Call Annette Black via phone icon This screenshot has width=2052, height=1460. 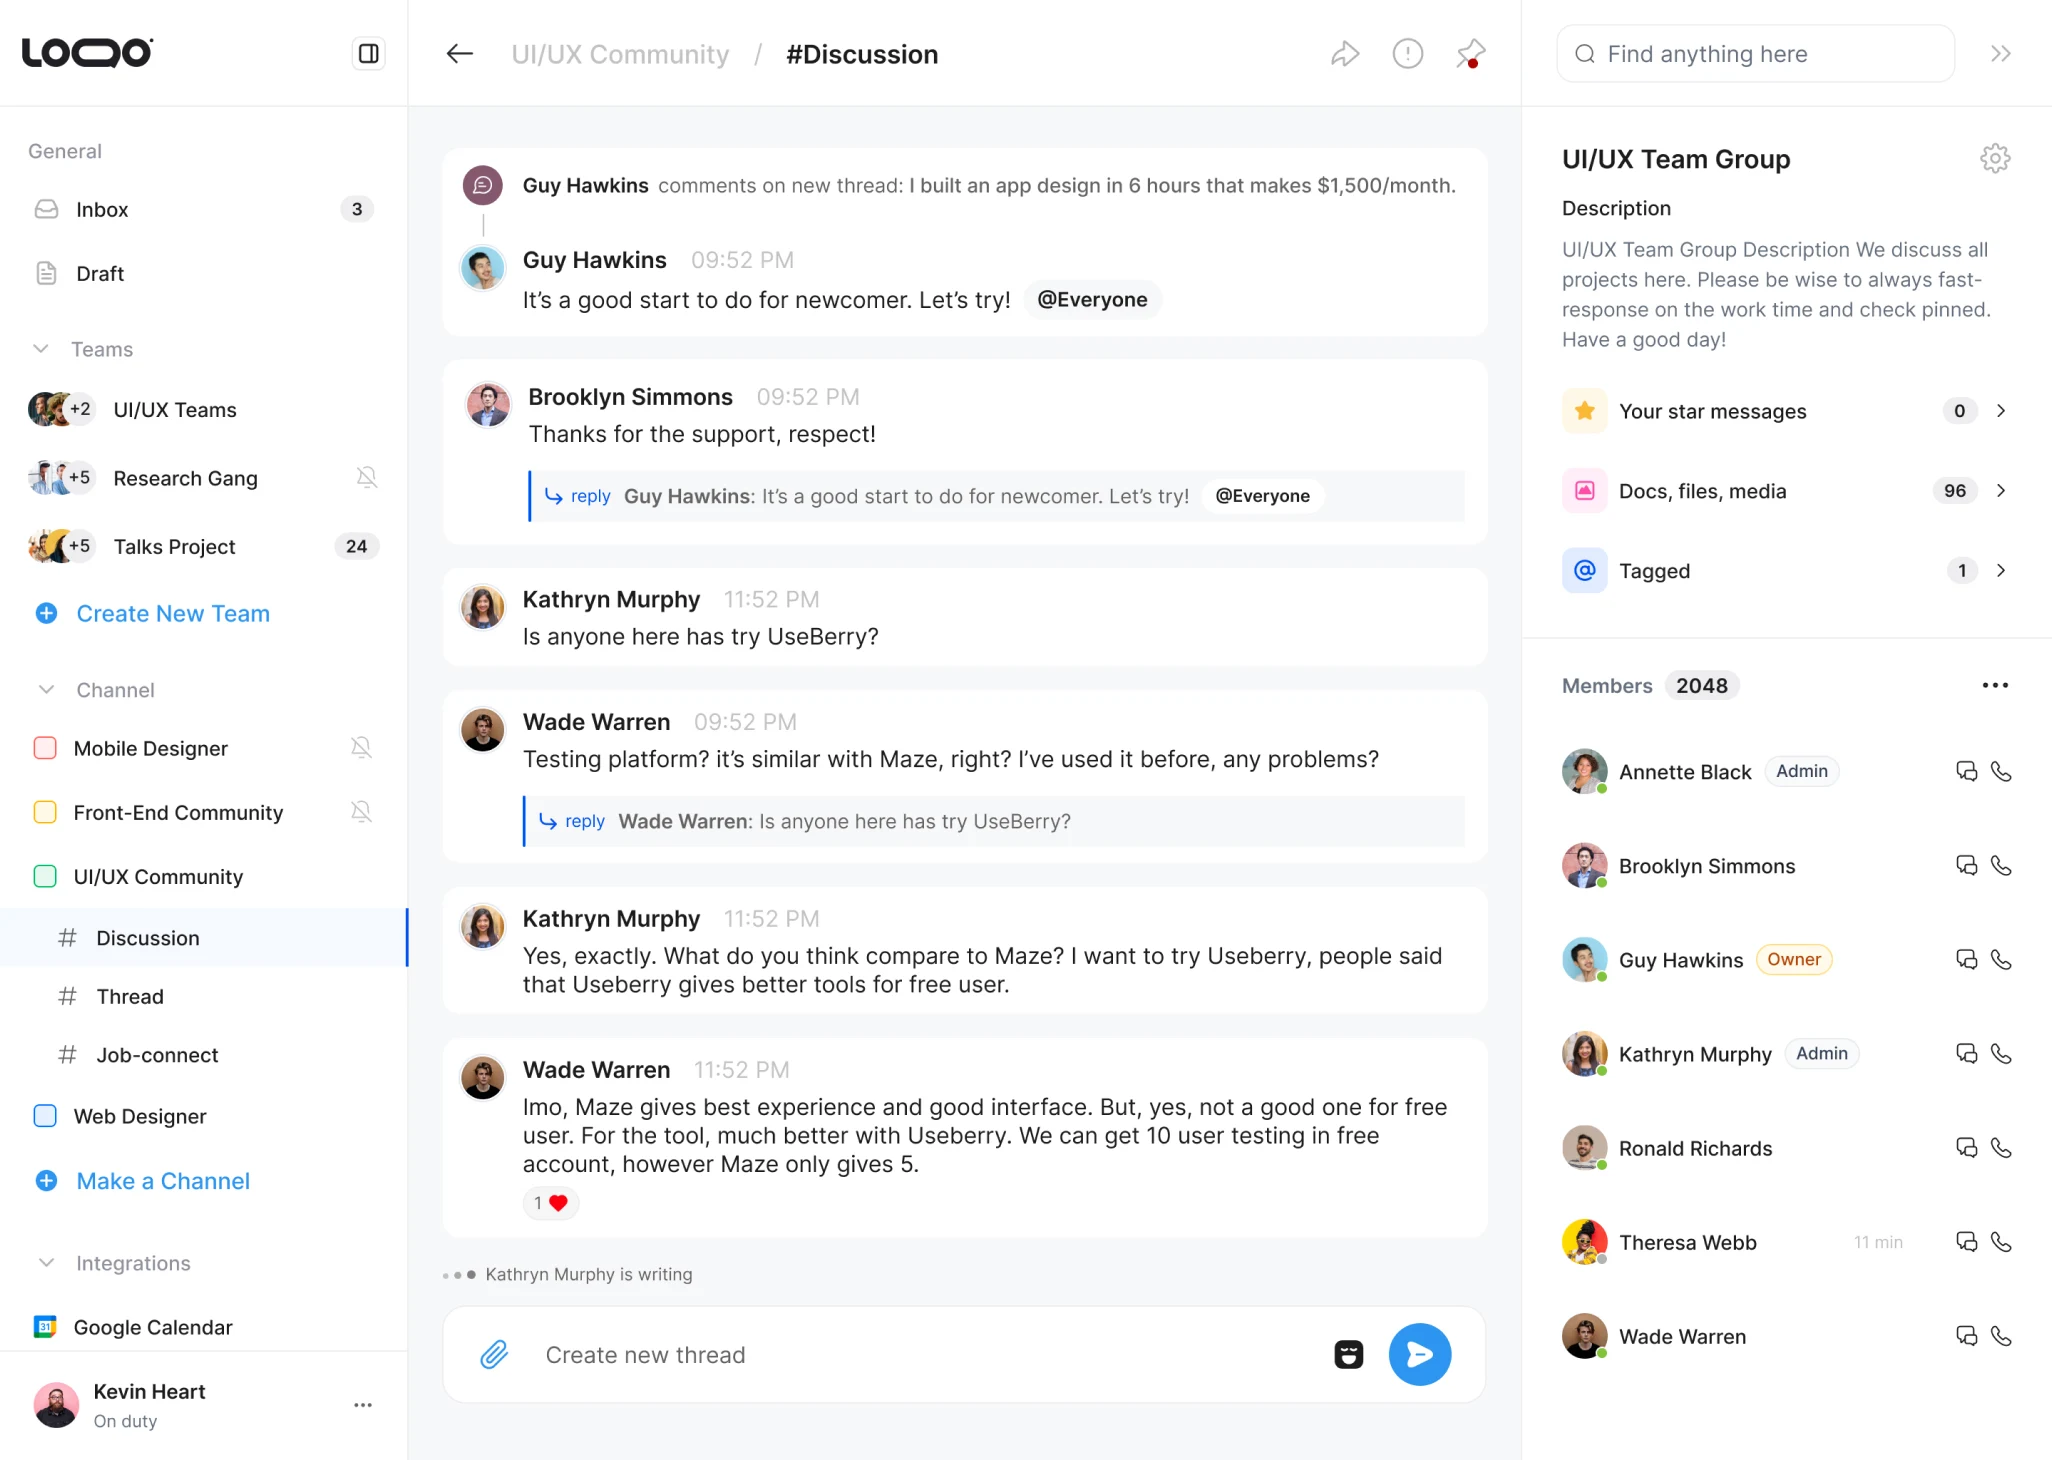point(2001,771)
